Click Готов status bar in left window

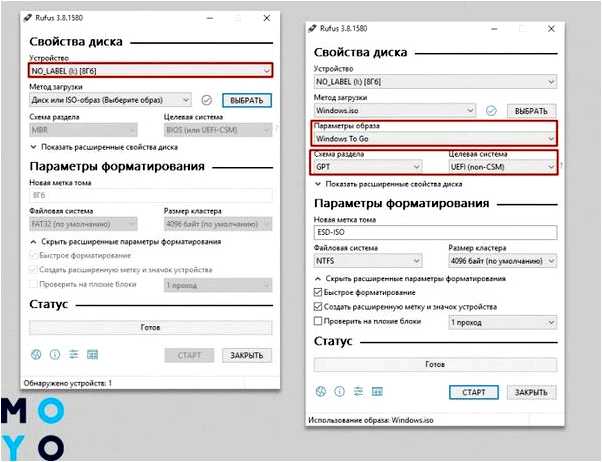[150, 328]
